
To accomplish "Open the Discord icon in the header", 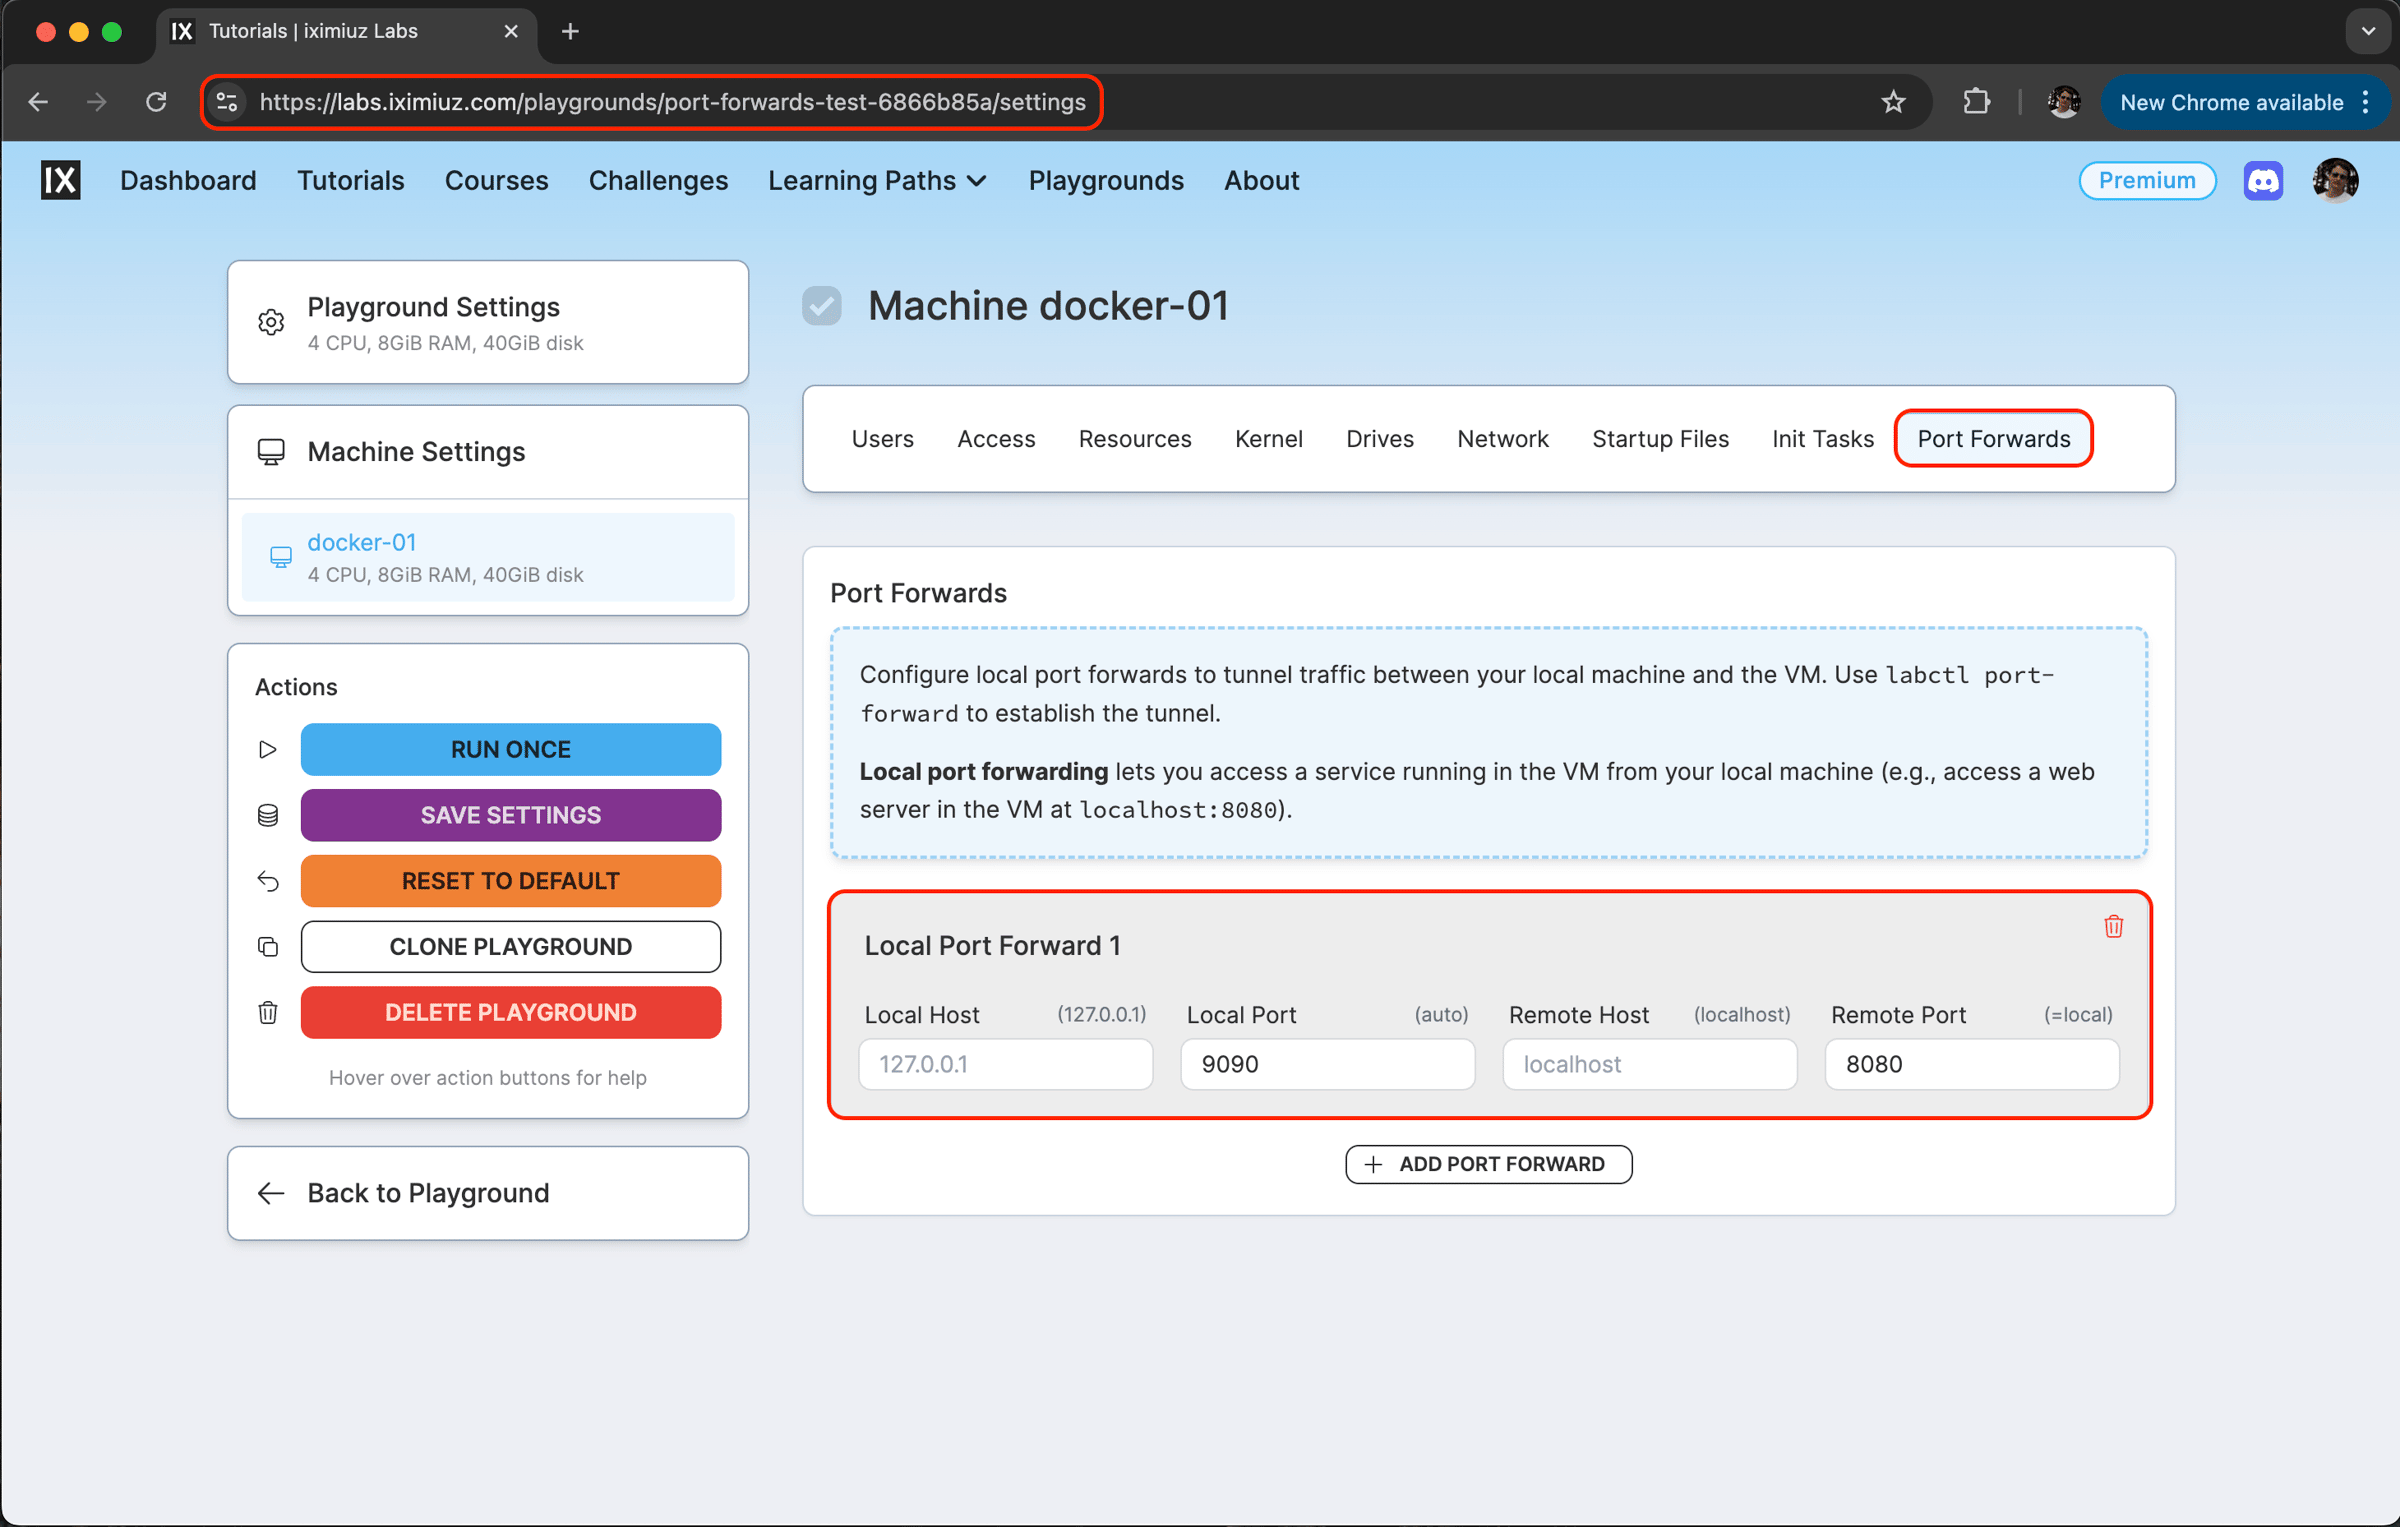I will tap(2262, 181).
